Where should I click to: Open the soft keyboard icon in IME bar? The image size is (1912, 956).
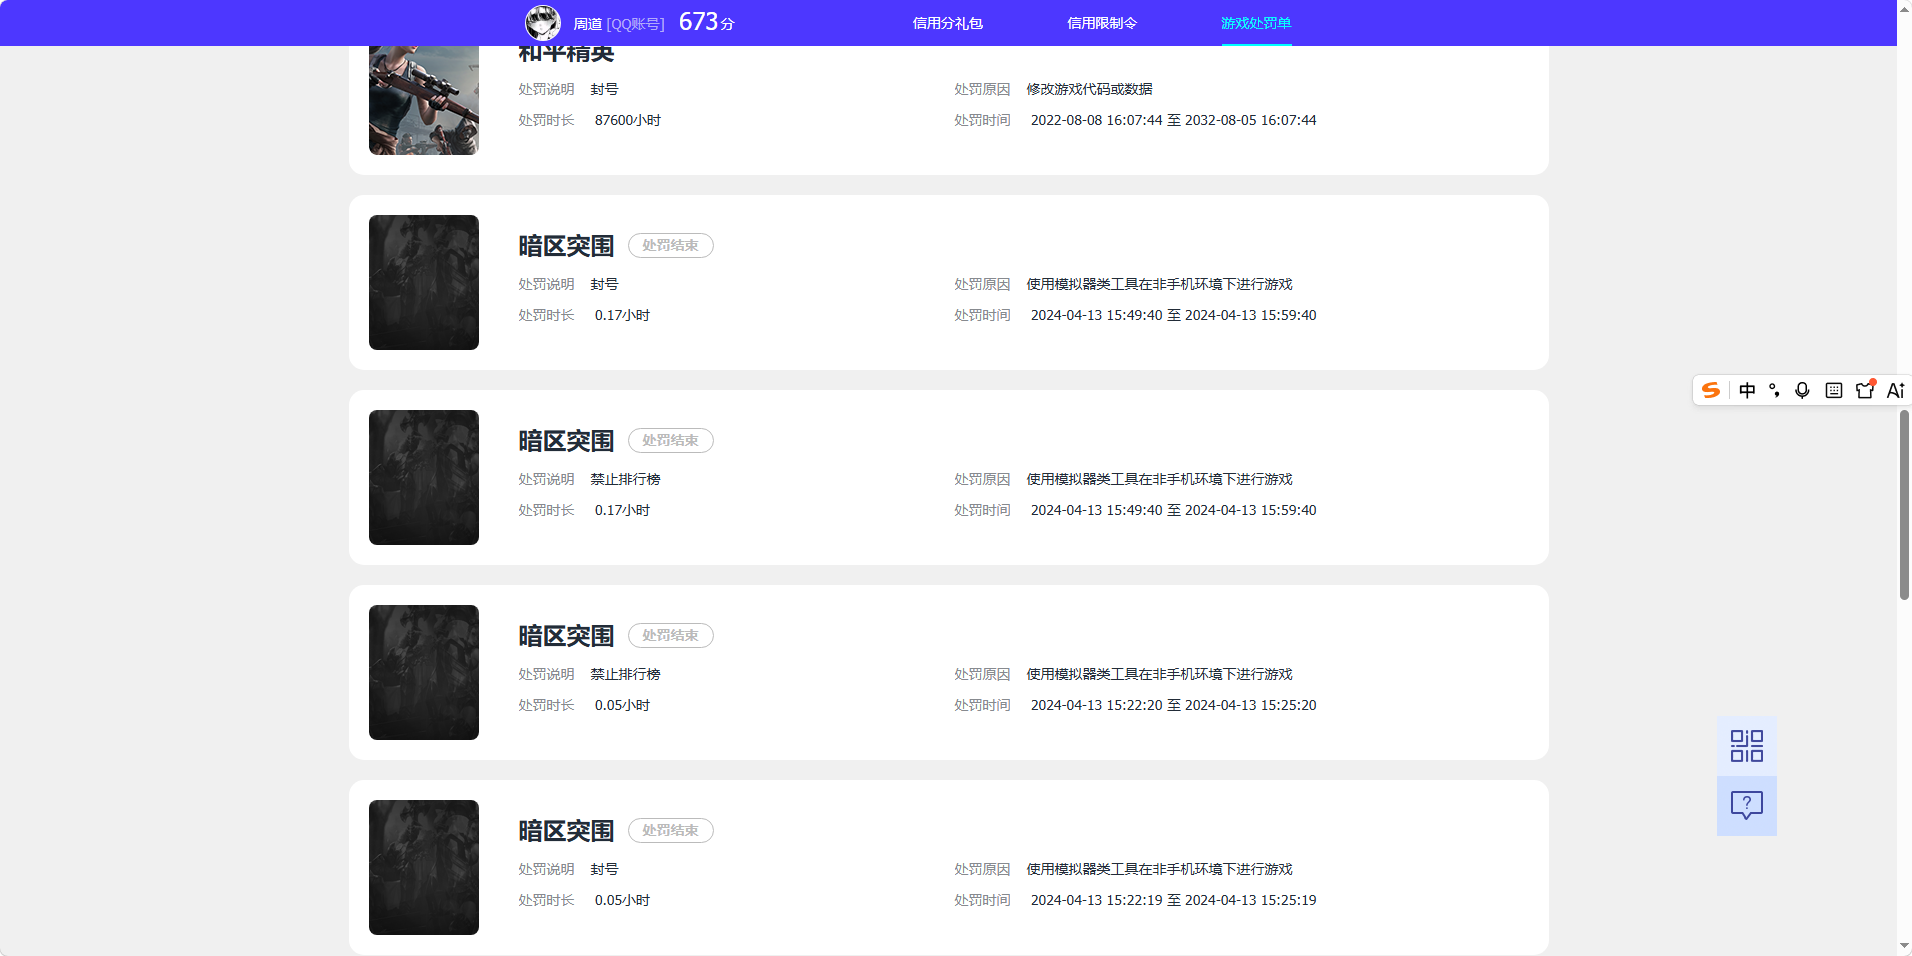pos(1834,390)
